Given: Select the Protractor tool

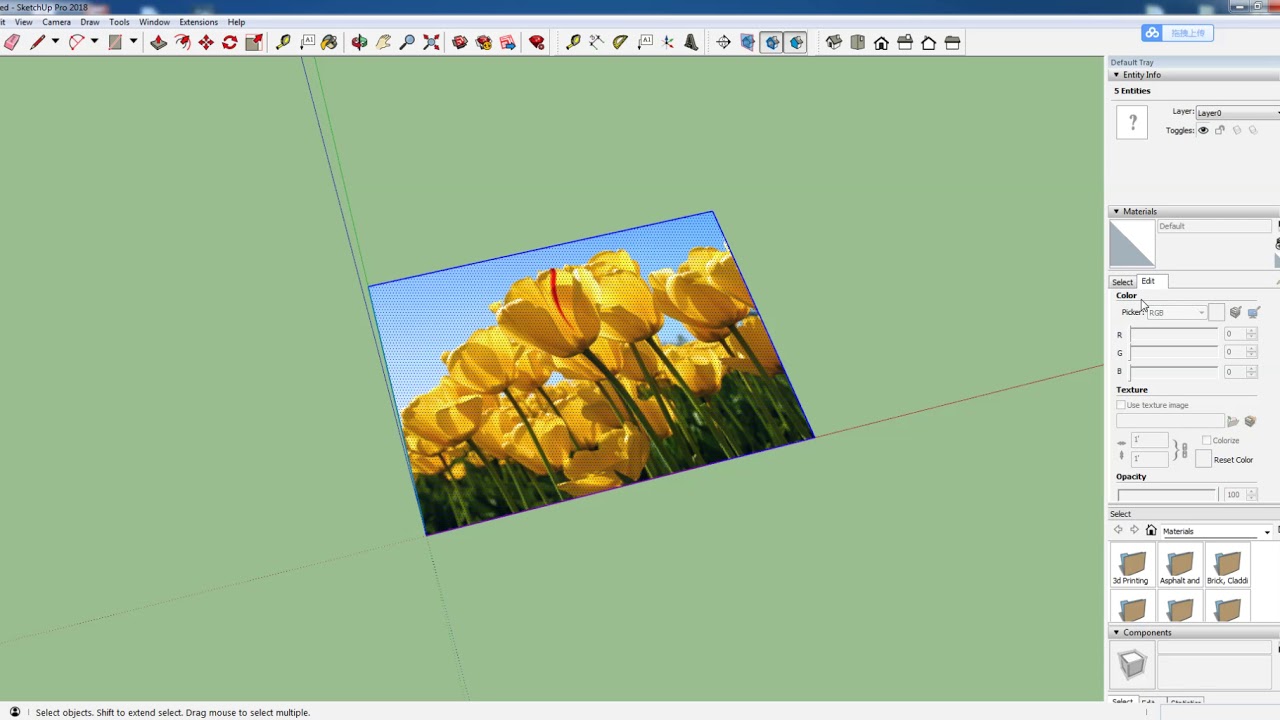Looking at the screenshot, I should click(x=620, y=42).
